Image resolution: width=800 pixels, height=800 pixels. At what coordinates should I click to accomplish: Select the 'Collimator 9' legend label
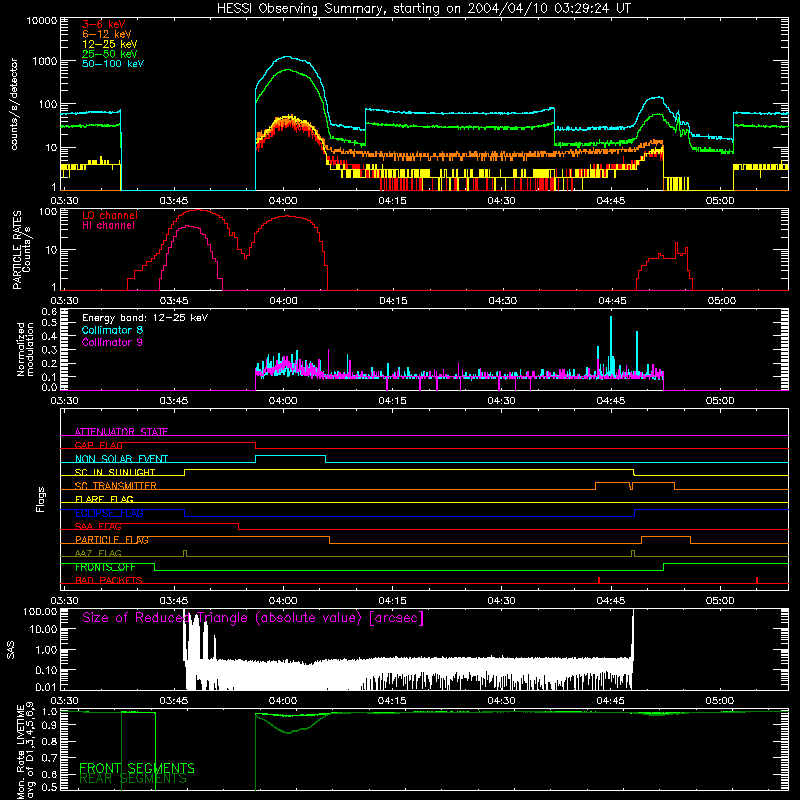click(x=112, y=342)
